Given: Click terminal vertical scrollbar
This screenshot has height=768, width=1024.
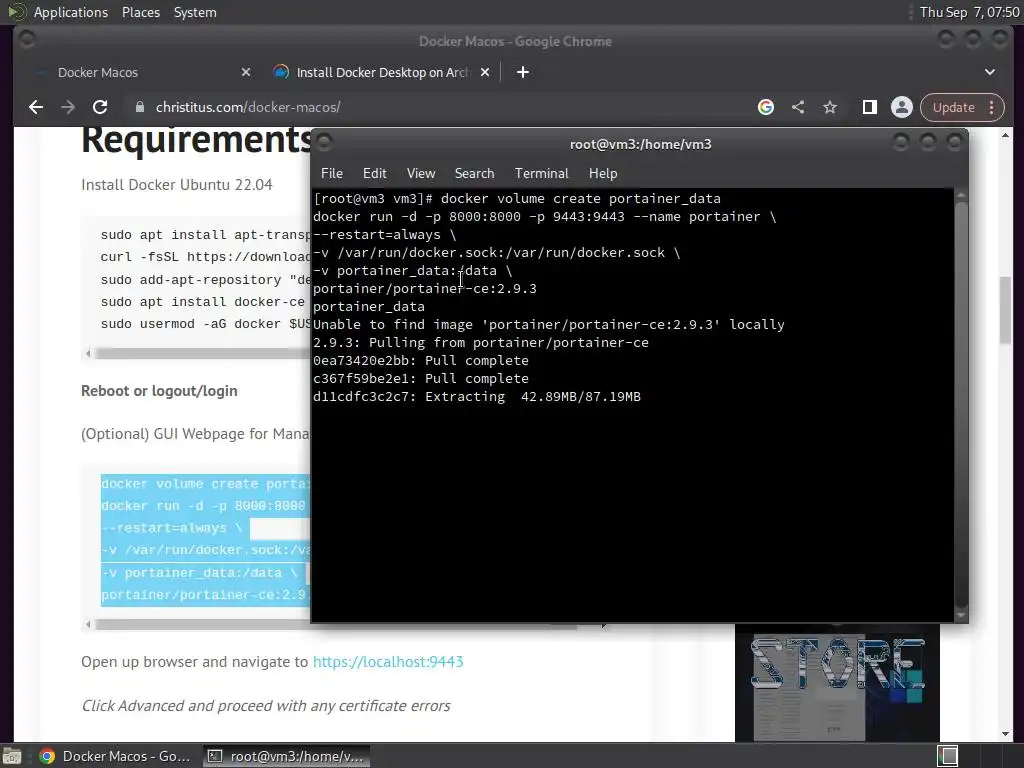Looking at the screenshot, I should (961, 405).
